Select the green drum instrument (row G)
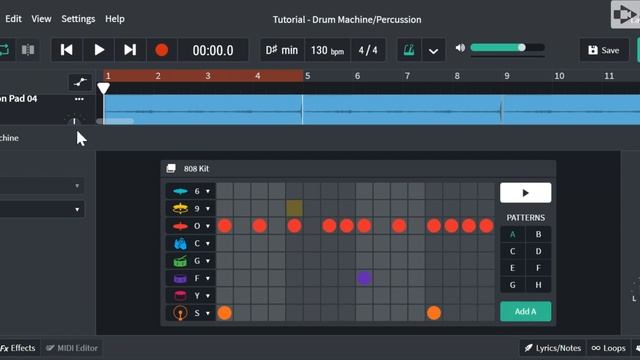 pyautogui.click(x=180, y=261)
